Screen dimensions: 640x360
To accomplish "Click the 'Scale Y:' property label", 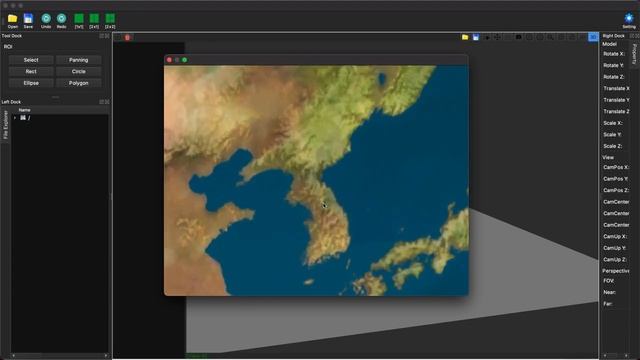I will [613, 134].
